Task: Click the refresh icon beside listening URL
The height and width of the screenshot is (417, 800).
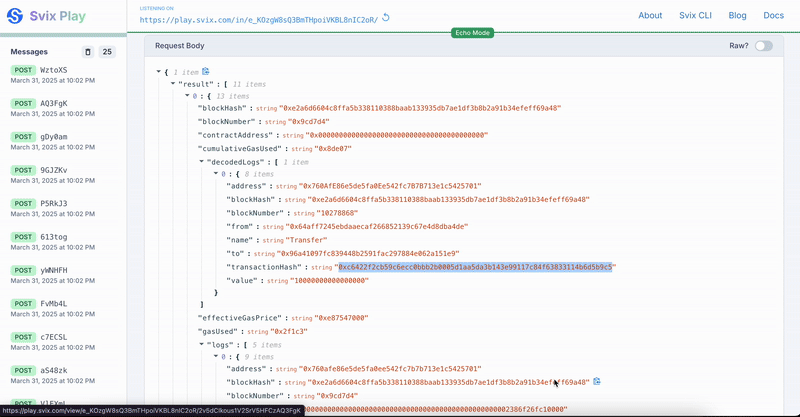Action: coord(386,18)
